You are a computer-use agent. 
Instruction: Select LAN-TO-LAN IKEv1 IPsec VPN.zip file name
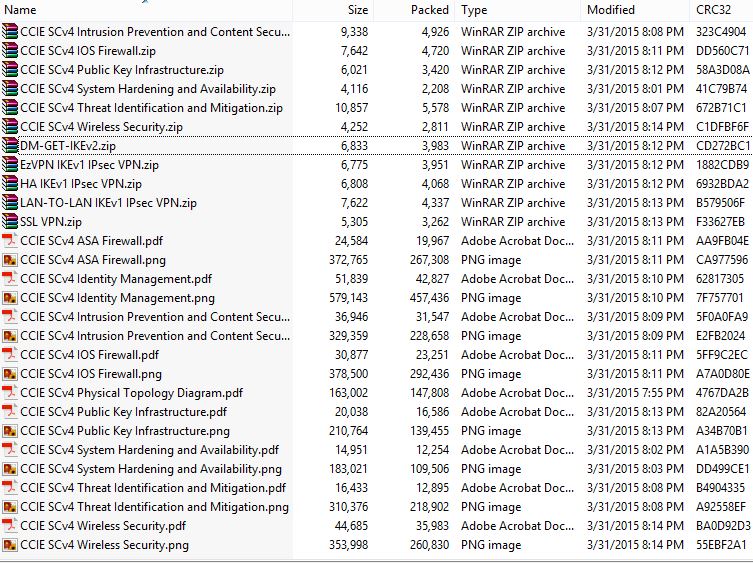[109, 203]
